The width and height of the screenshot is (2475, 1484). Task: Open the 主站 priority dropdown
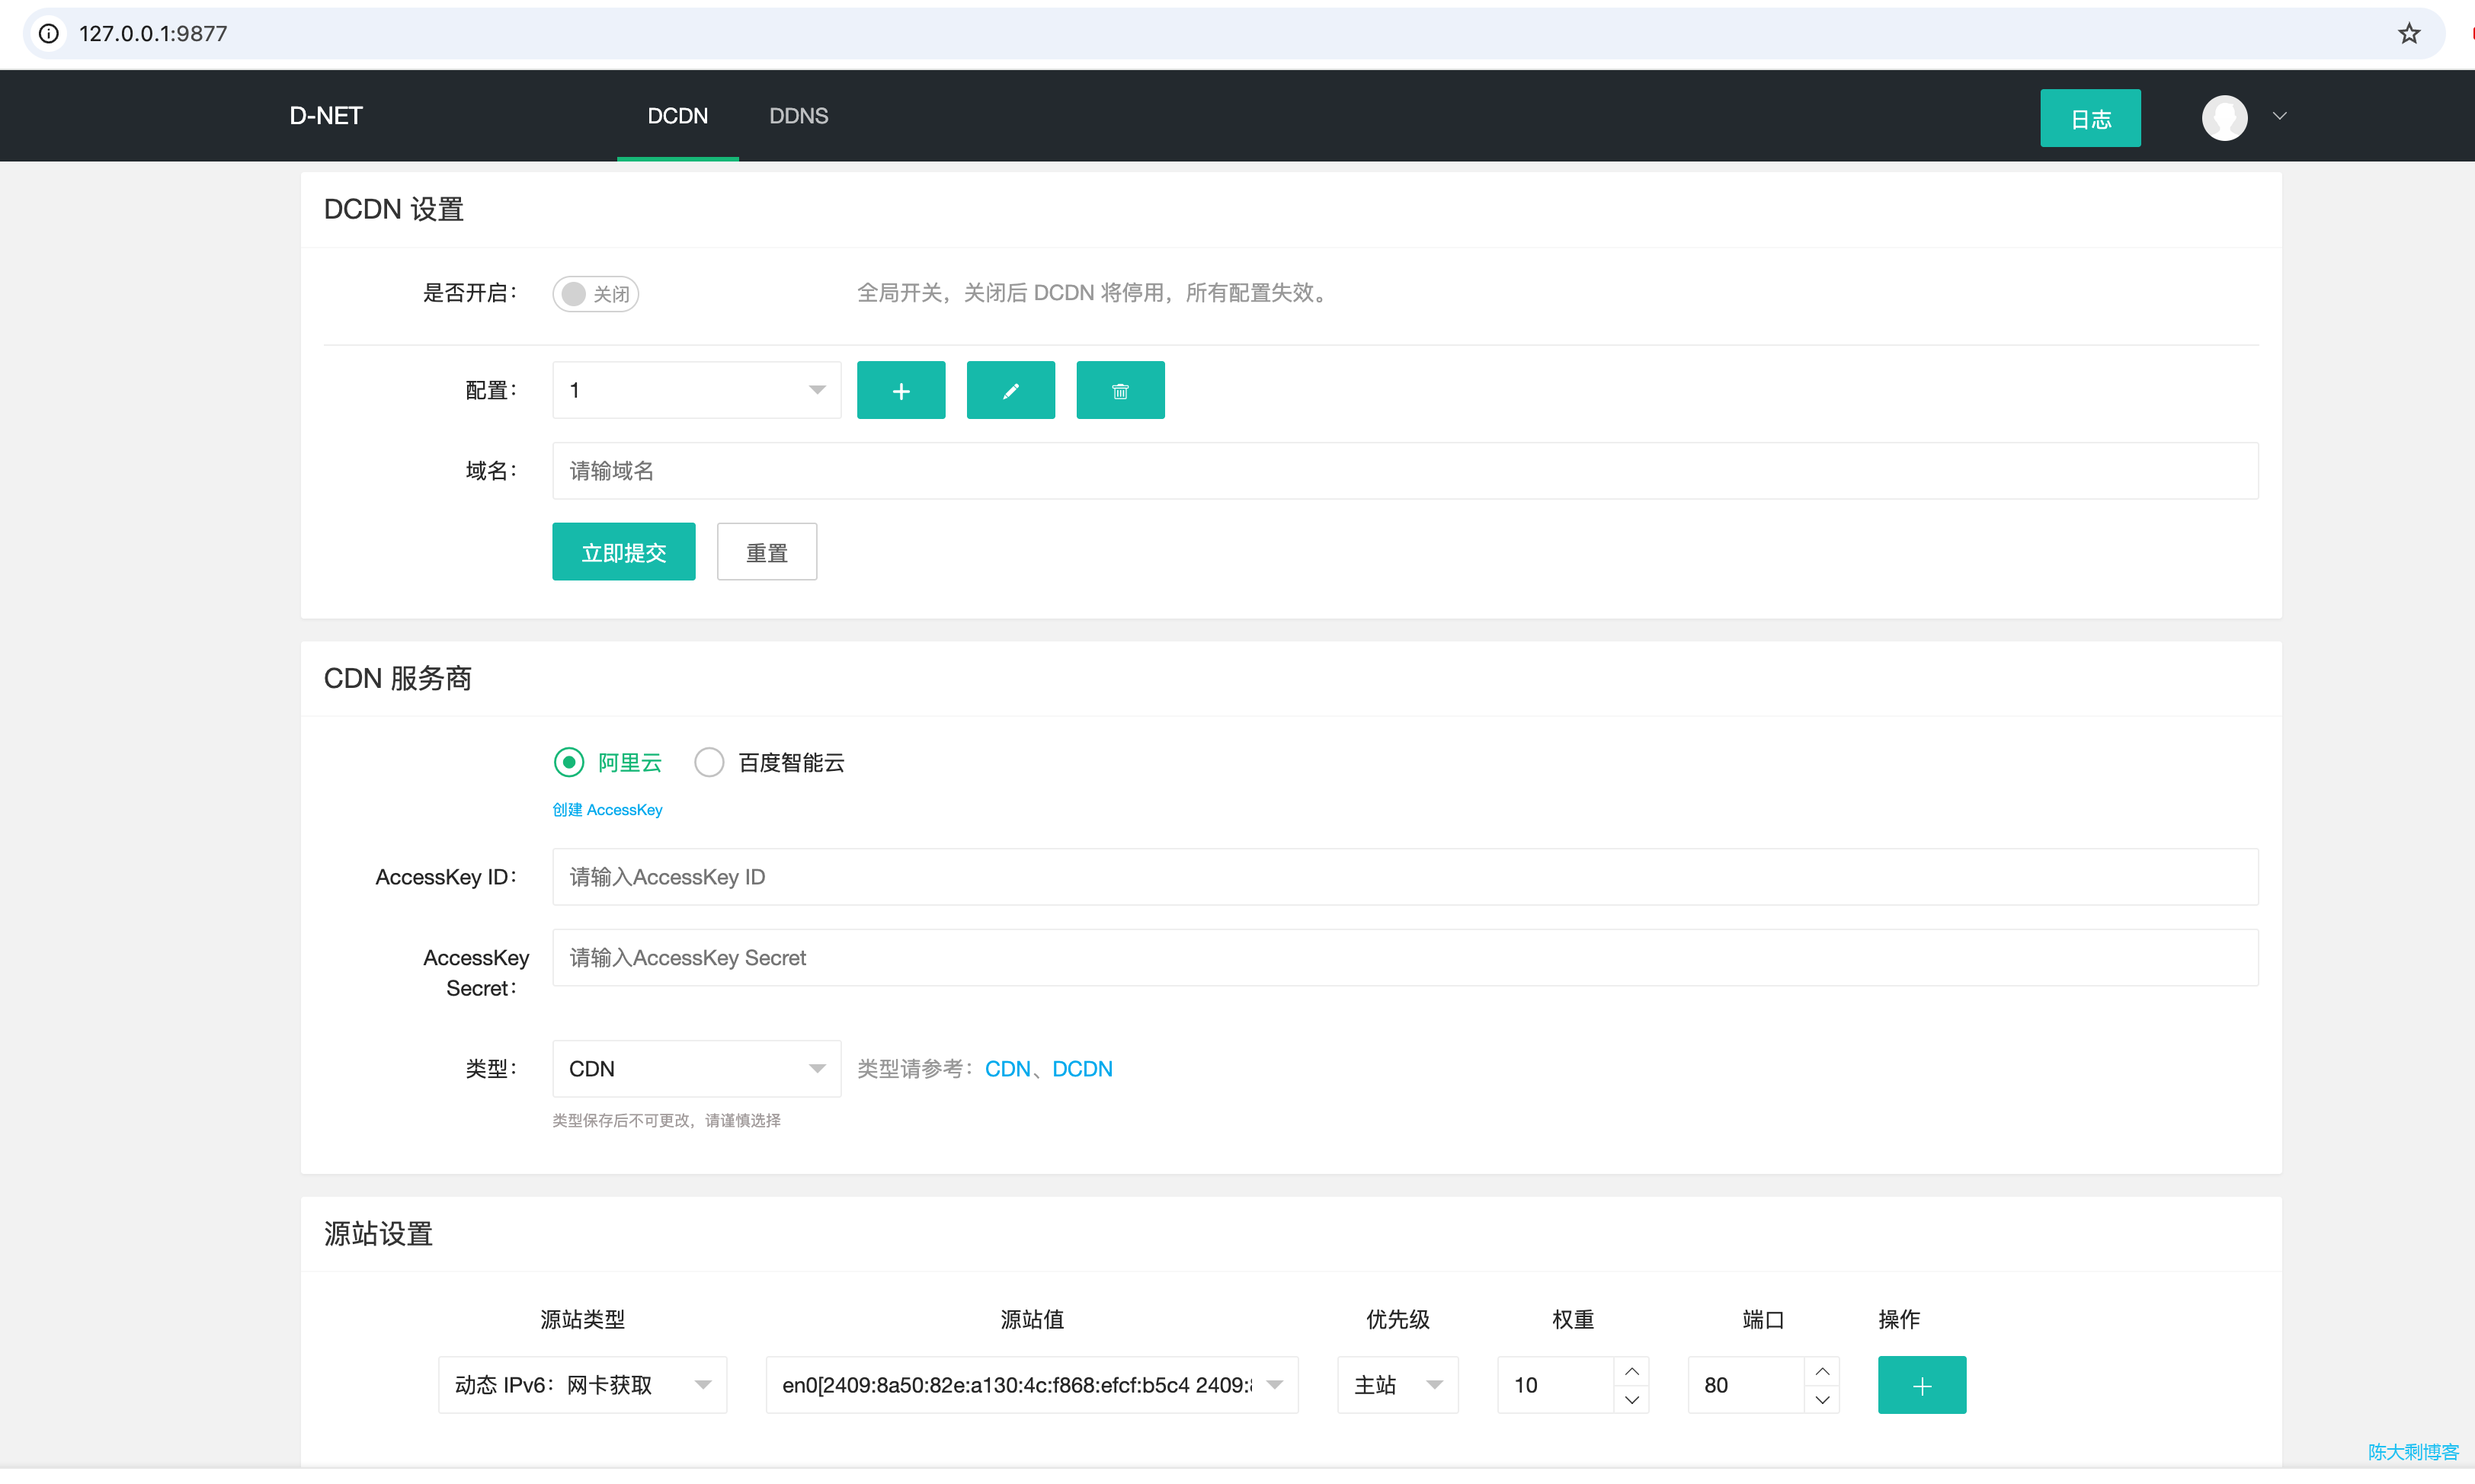click(x=1397, y=1384)
